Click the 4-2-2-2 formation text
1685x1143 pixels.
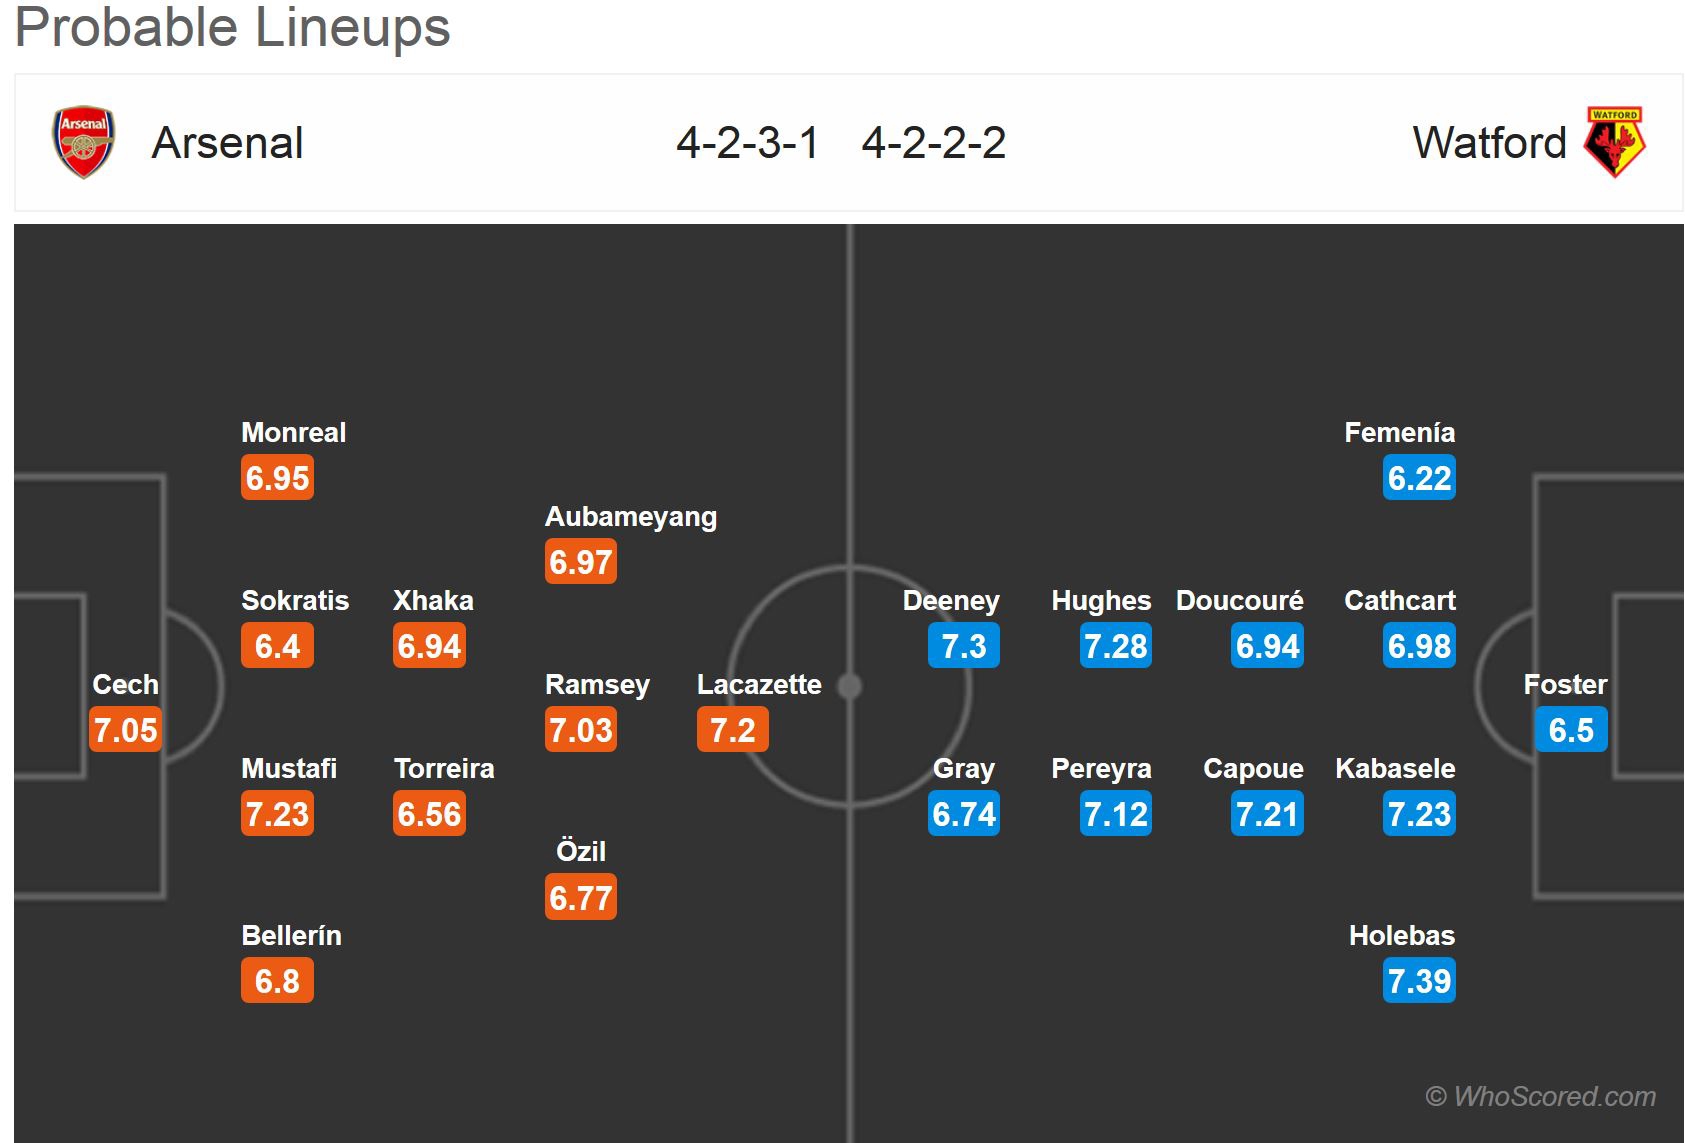(934, 143)
